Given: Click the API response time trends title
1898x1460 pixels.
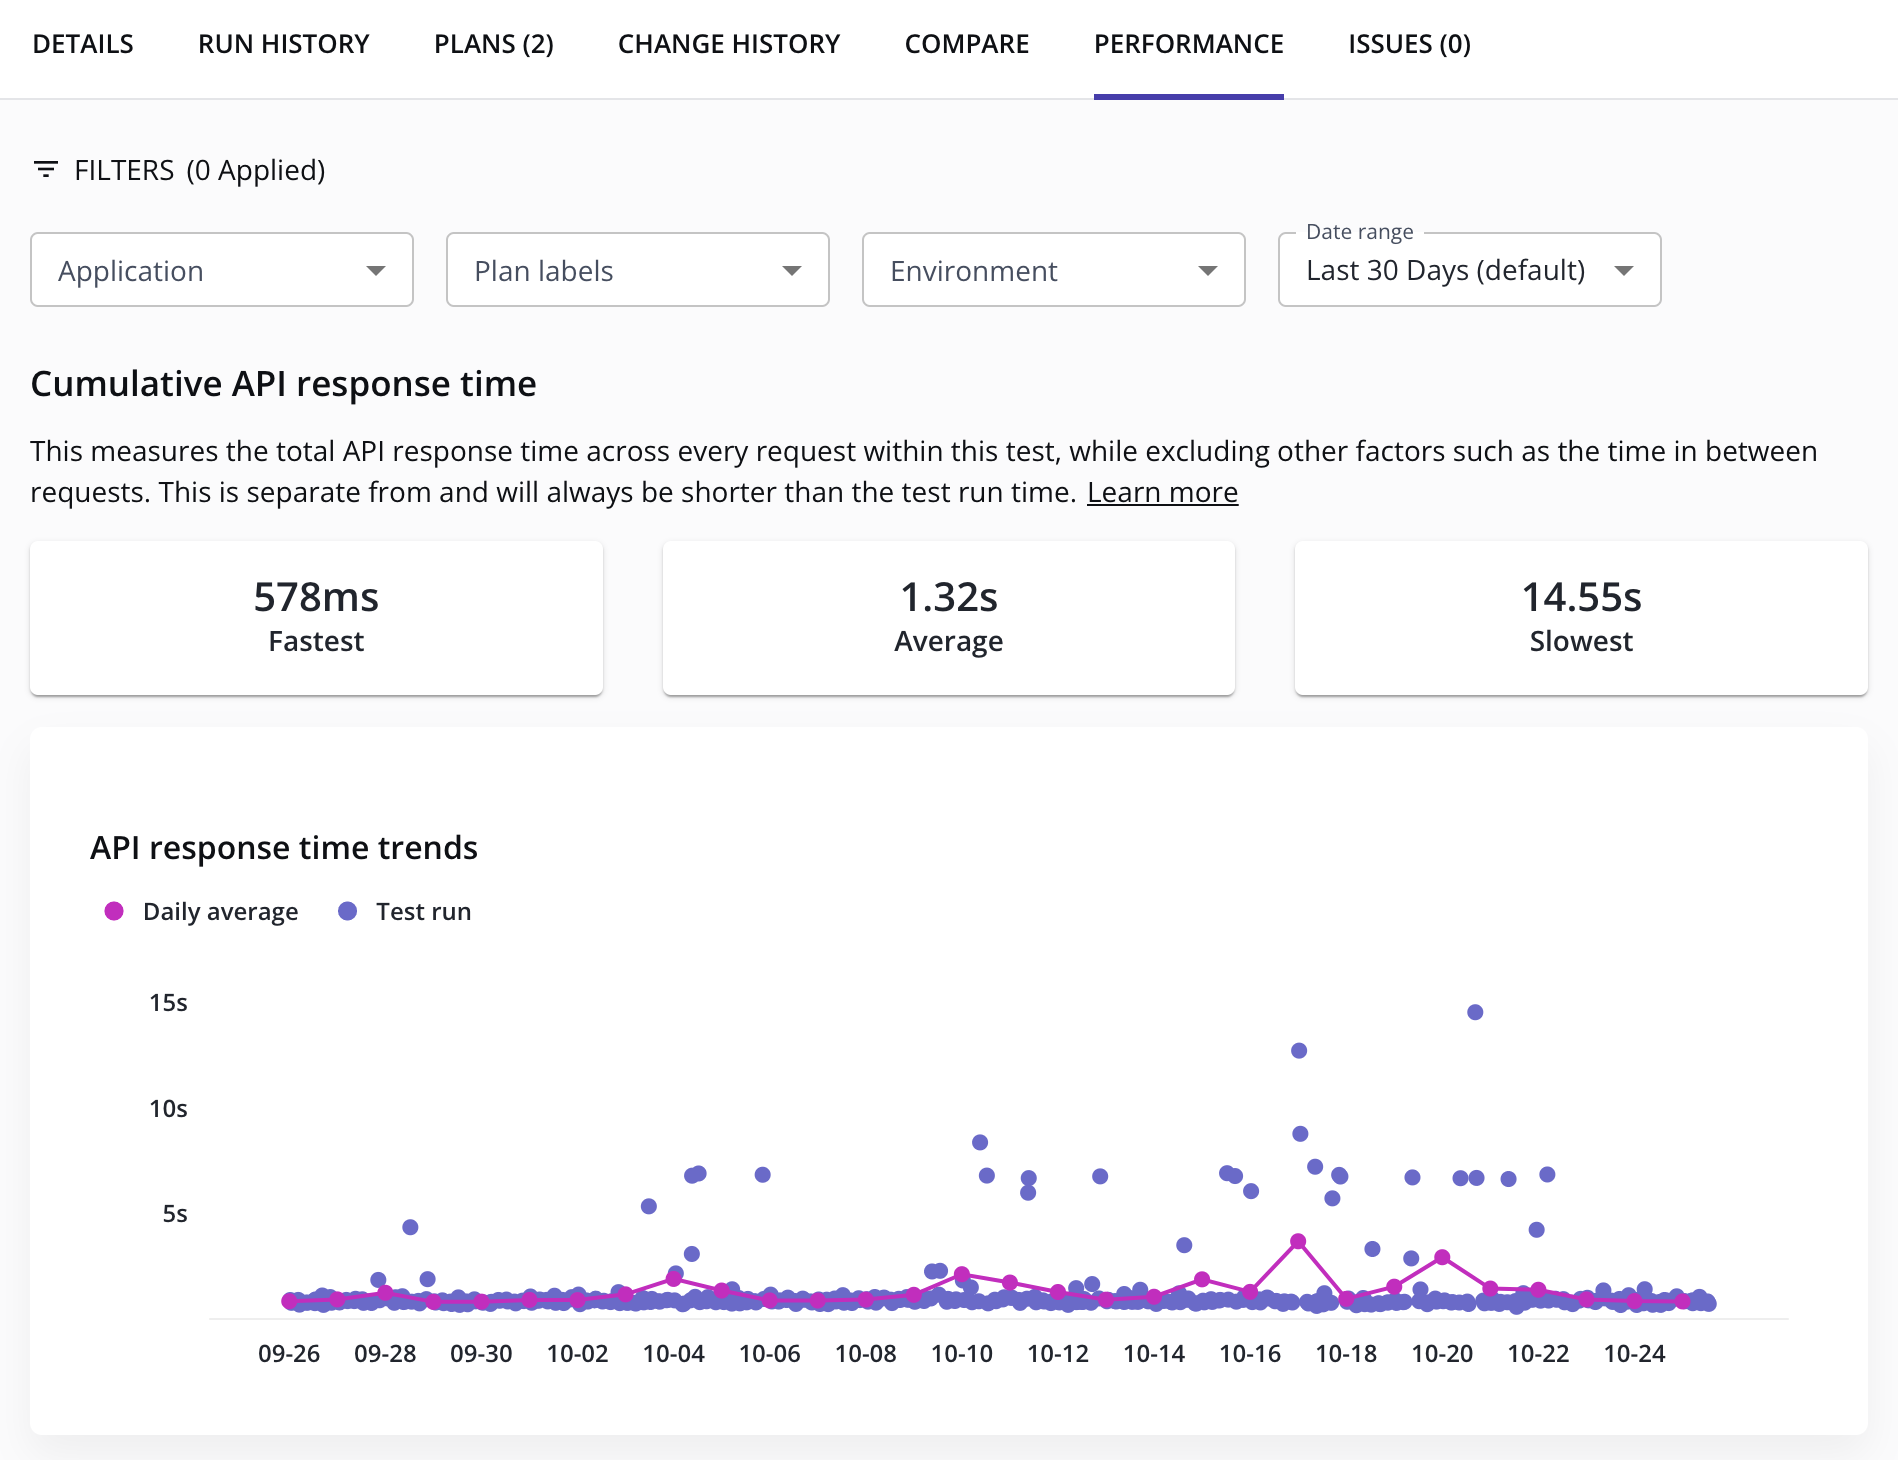Looking at the screenshot, I should [x=284, y=848].
